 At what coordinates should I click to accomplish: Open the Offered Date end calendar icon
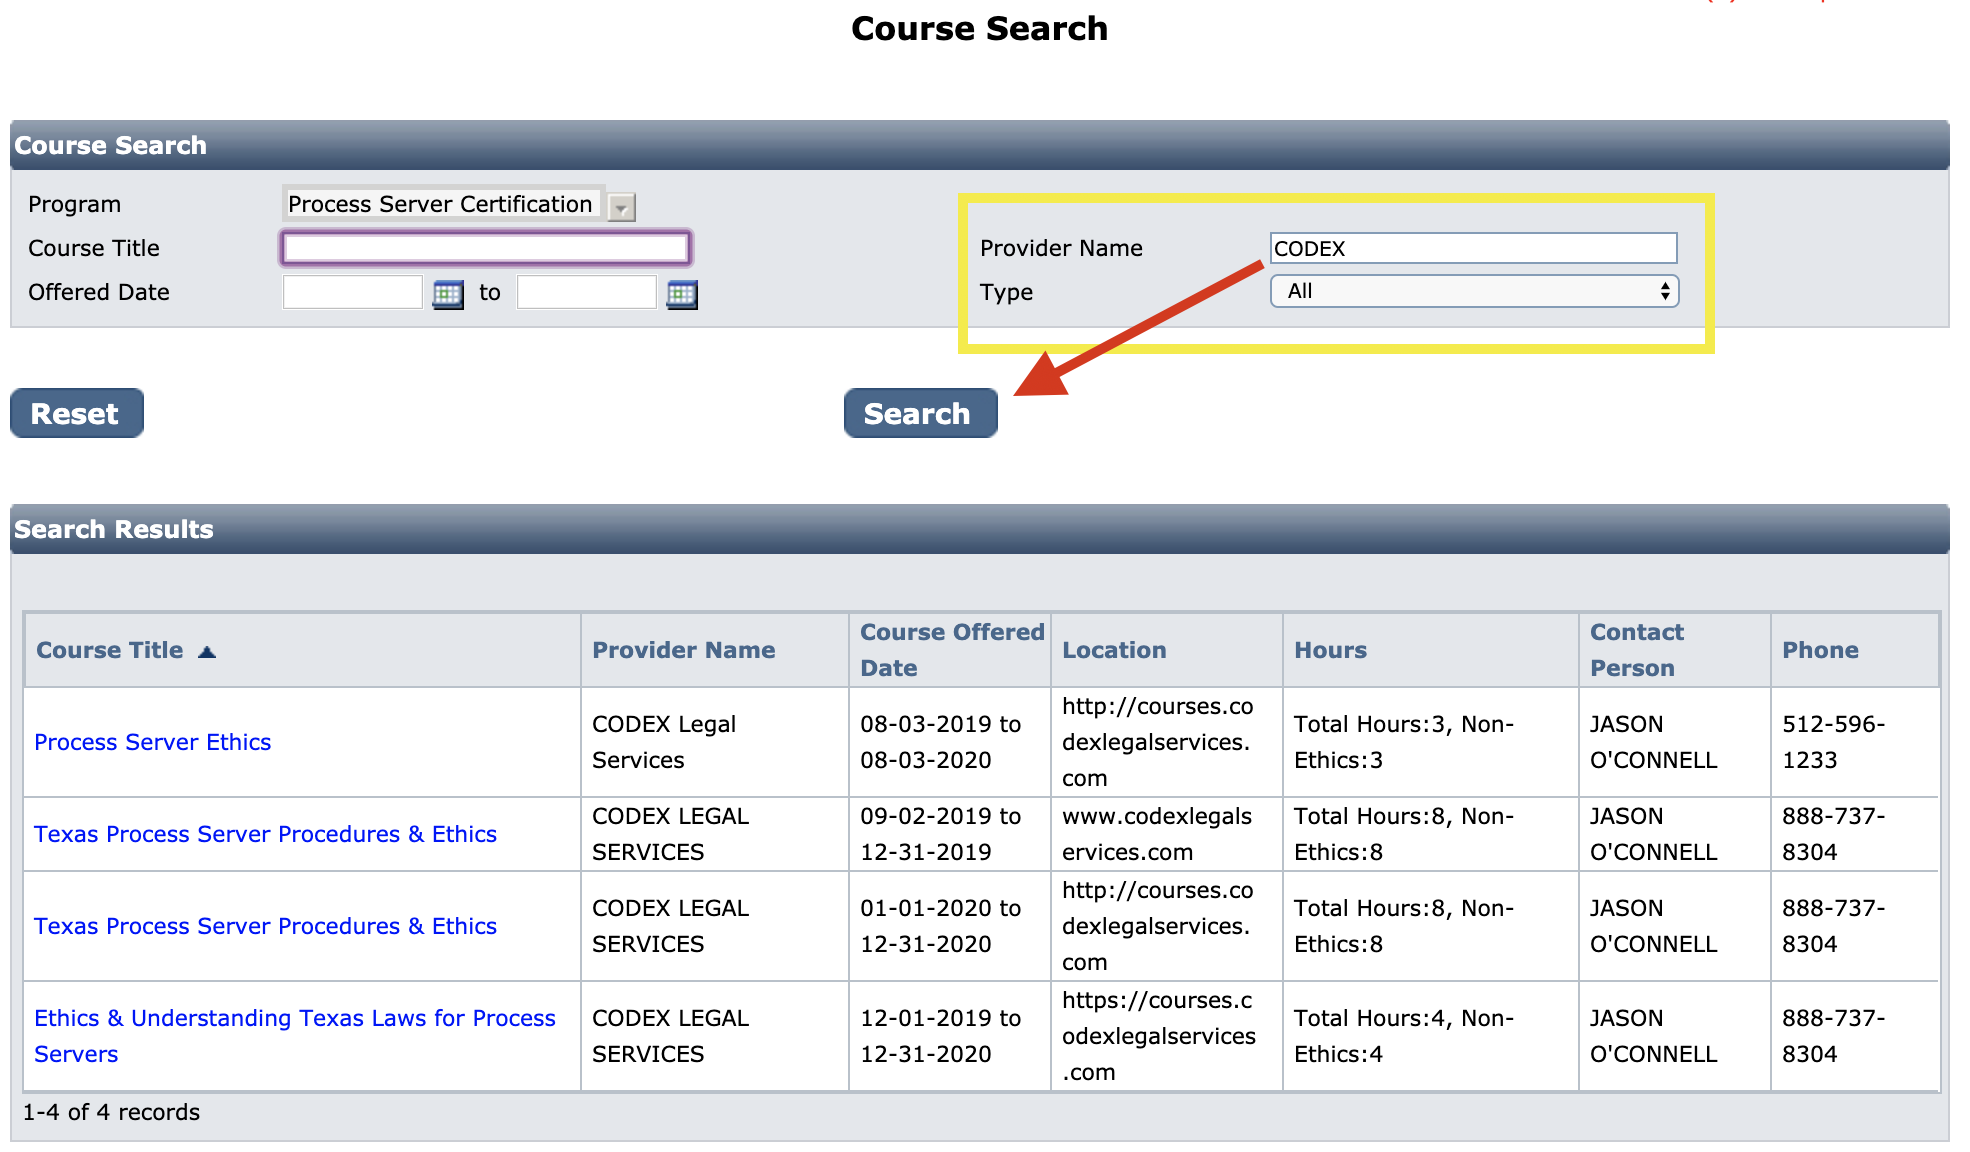point(681,294)
